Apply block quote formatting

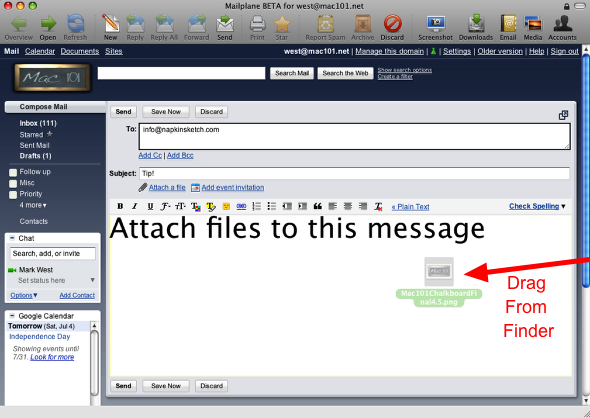(x=318, y=206)
